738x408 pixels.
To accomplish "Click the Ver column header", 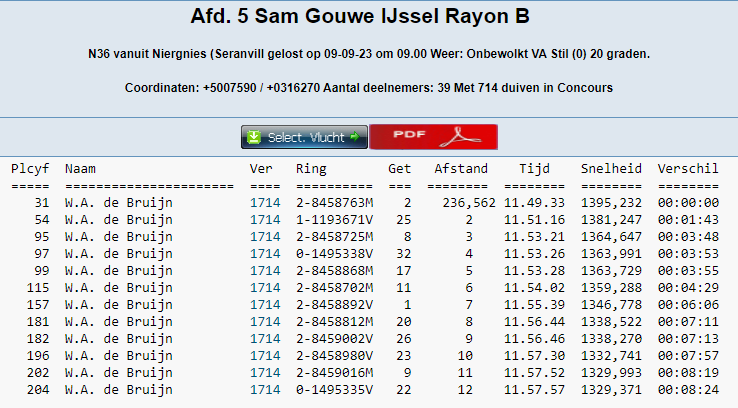I will click(261, 168).
